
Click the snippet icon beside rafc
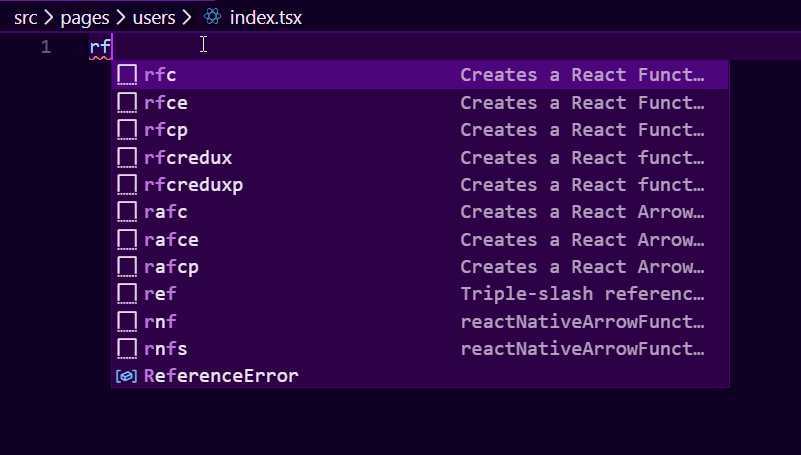tap(127, 212)
